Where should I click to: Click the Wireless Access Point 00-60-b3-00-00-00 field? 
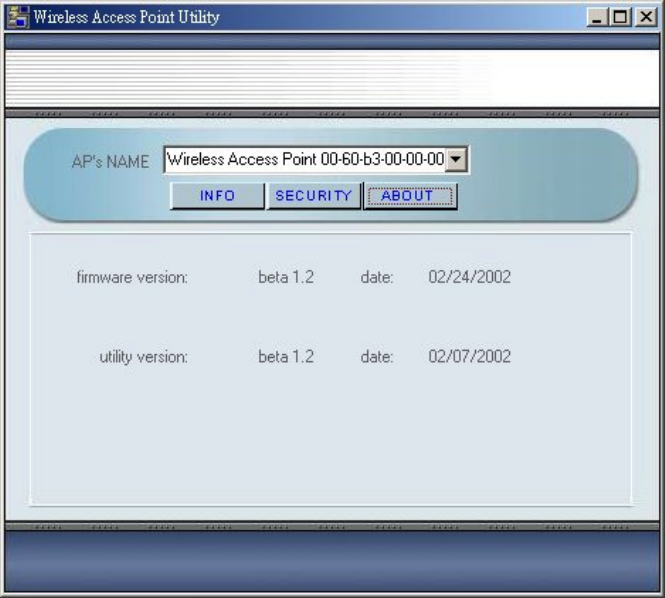coord(316,160)
